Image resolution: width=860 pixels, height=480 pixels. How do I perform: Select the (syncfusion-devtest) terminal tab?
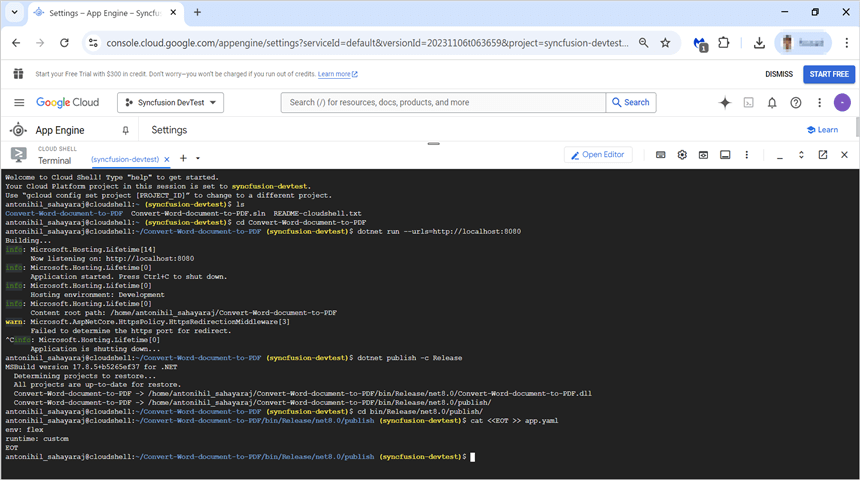(x=125, y=159)
